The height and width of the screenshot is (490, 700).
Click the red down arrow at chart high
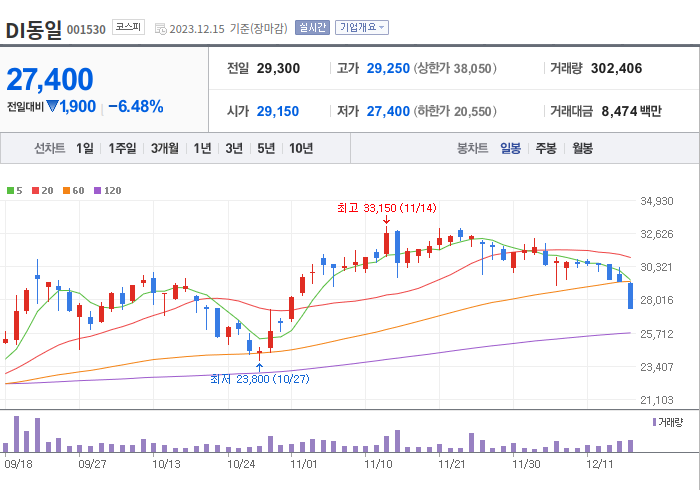tap(387, 220)
